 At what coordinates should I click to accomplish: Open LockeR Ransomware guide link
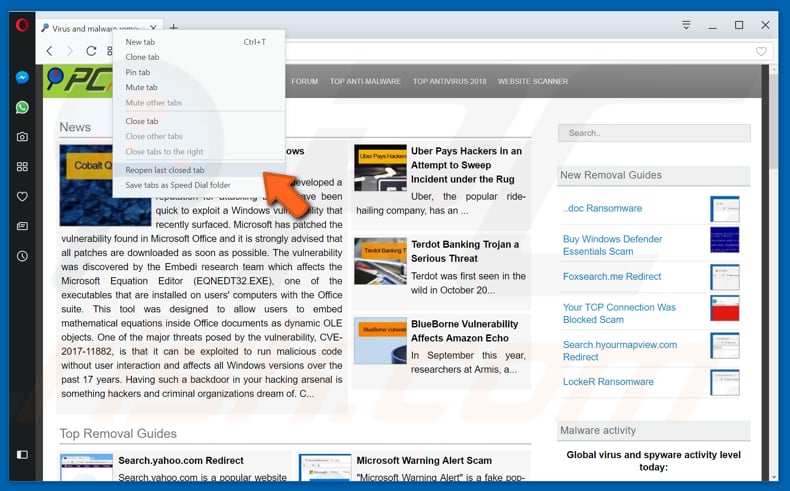pos(608,382)
